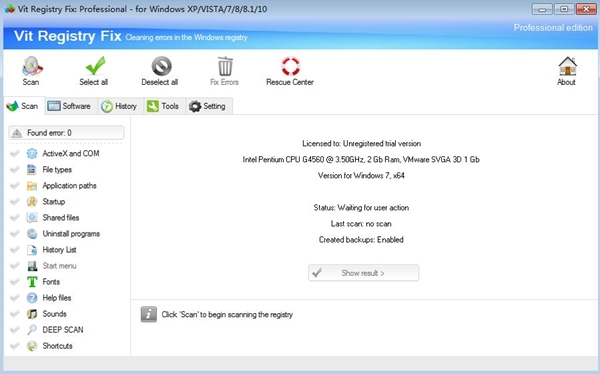
Task: Open the History tab
Action: [x=120, y=106]
